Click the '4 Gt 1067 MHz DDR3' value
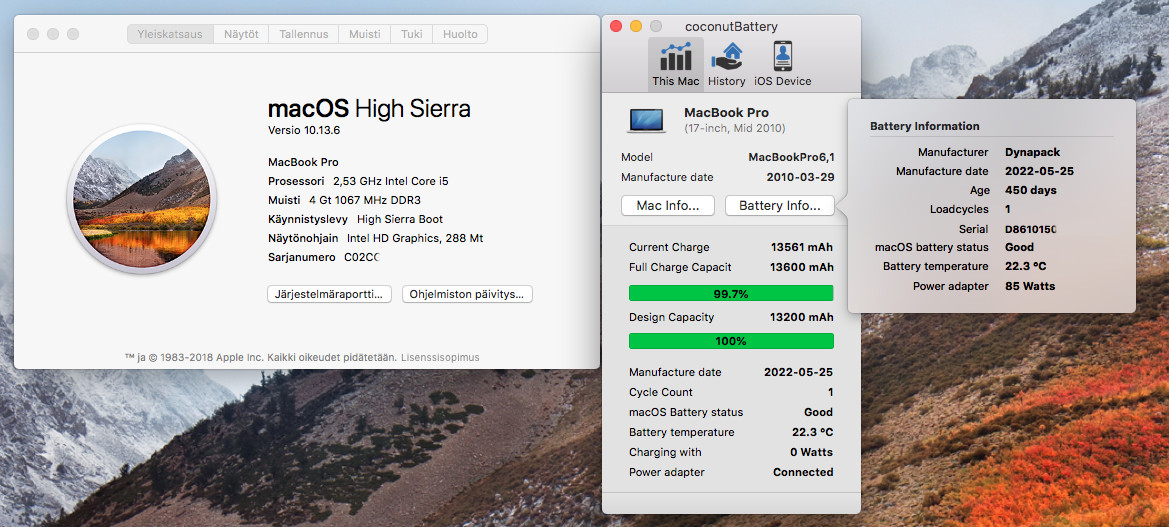The image size is (1169, 527). 365,200
